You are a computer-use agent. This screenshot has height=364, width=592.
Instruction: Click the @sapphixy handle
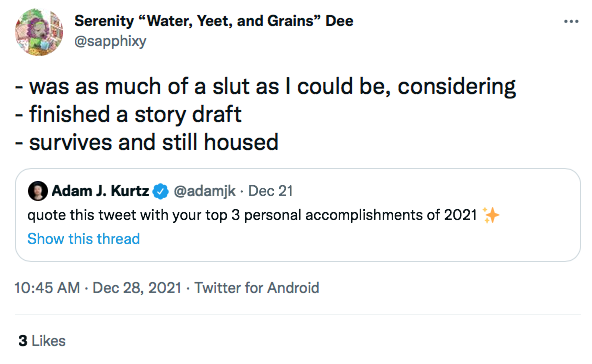[x=110, y=41]
